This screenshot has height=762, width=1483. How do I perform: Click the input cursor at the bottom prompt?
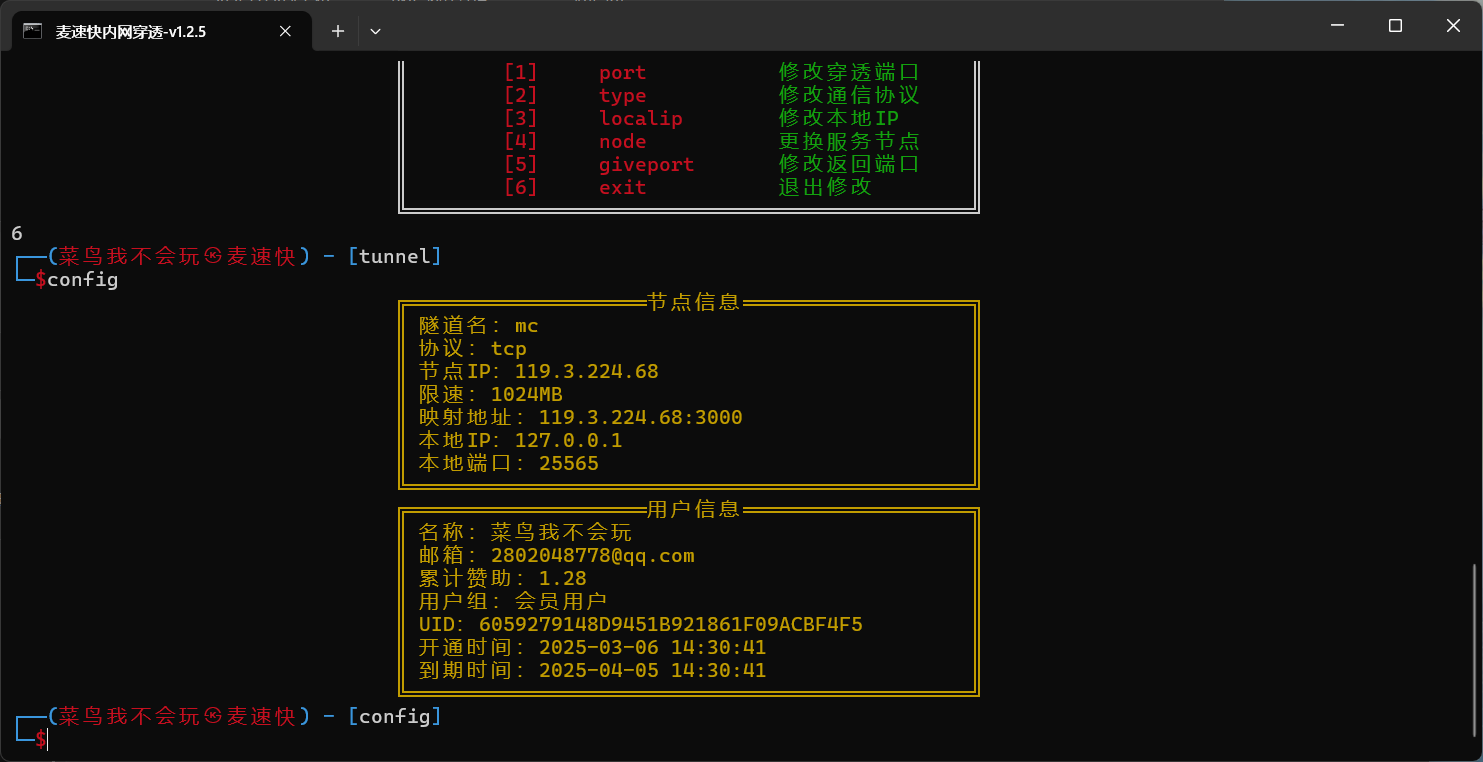(47, 740)
